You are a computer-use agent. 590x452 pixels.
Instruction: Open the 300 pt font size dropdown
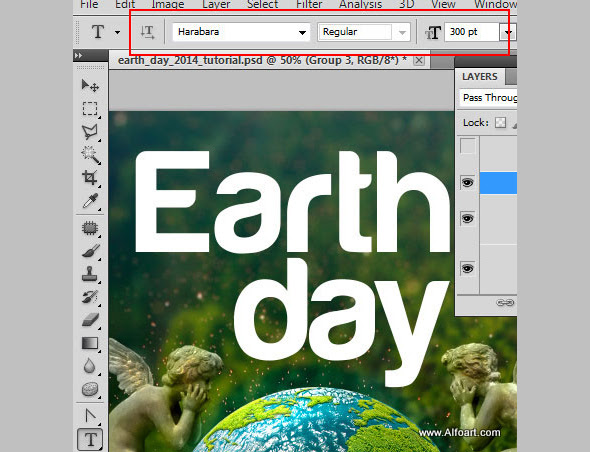(x=508, y=32)
